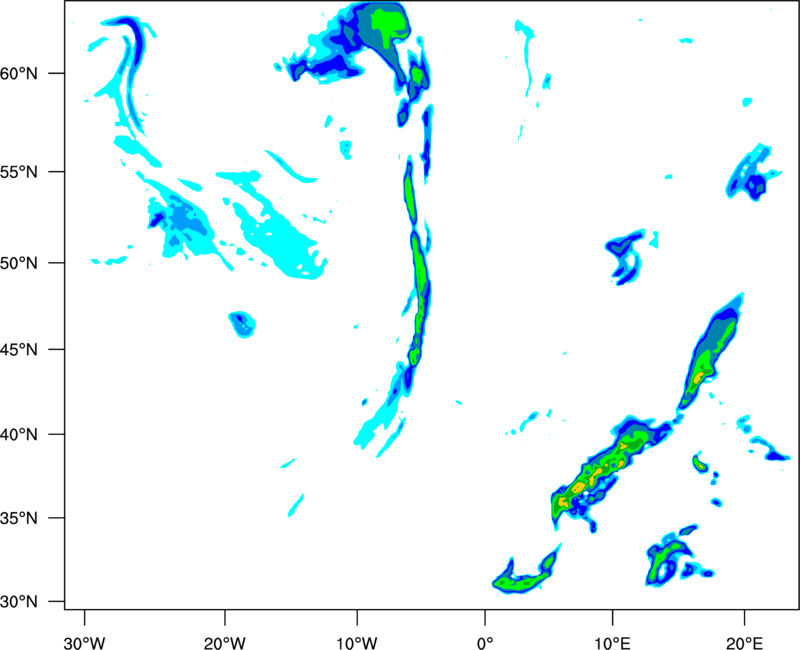Click the 30°W longitude label
The height and width of the screenshot is (650, 800).
pos(84,643)
